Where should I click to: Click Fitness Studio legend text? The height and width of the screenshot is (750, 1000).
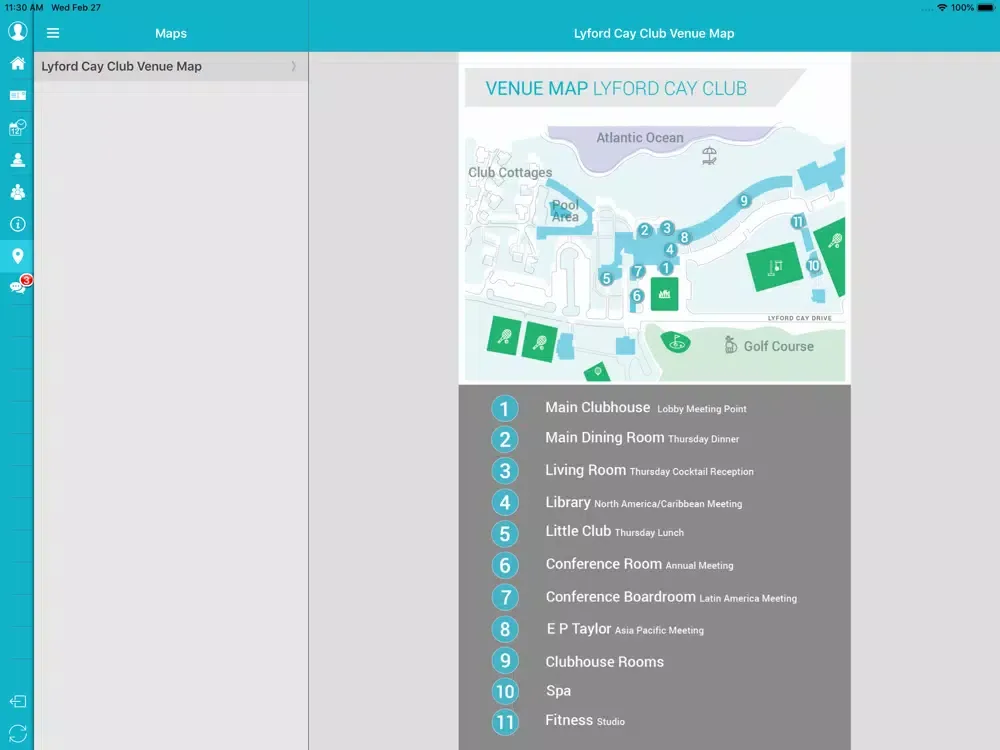[585, 720]
